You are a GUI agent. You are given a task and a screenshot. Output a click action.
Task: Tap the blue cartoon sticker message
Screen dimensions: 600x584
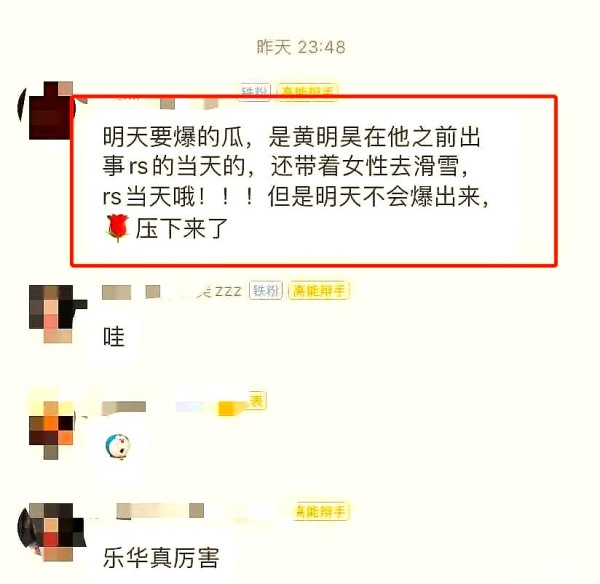click(x=117, y=446)
